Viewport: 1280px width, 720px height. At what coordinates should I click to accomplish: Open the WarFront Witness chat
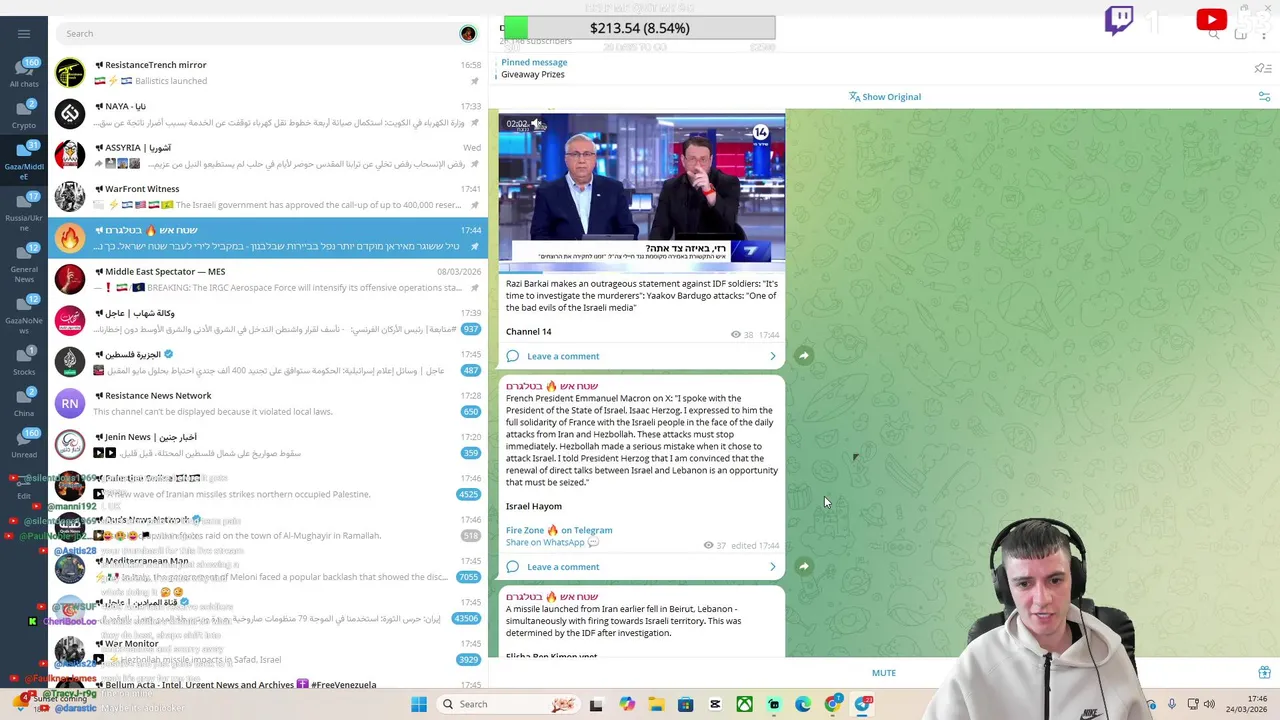pos(268,197)
